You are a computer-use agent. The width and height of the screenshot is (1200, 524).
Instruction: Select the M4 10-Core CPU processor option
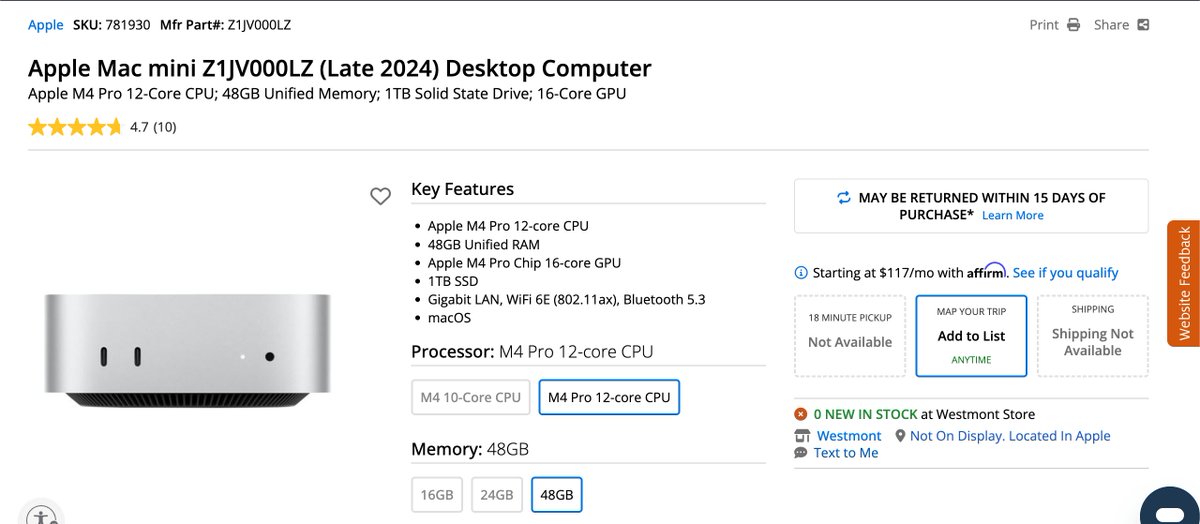click(471, 397)
